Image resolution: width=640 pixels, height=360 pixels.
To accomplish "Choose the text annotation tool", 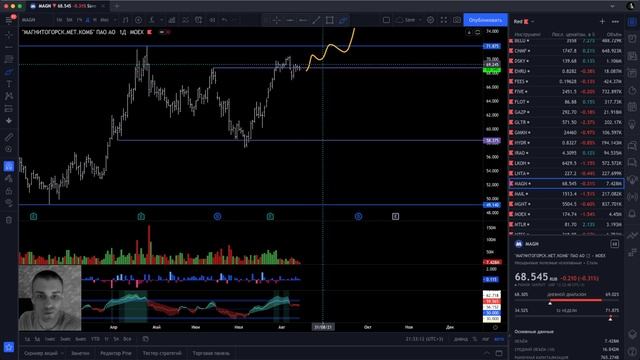I will coord(9,84).
